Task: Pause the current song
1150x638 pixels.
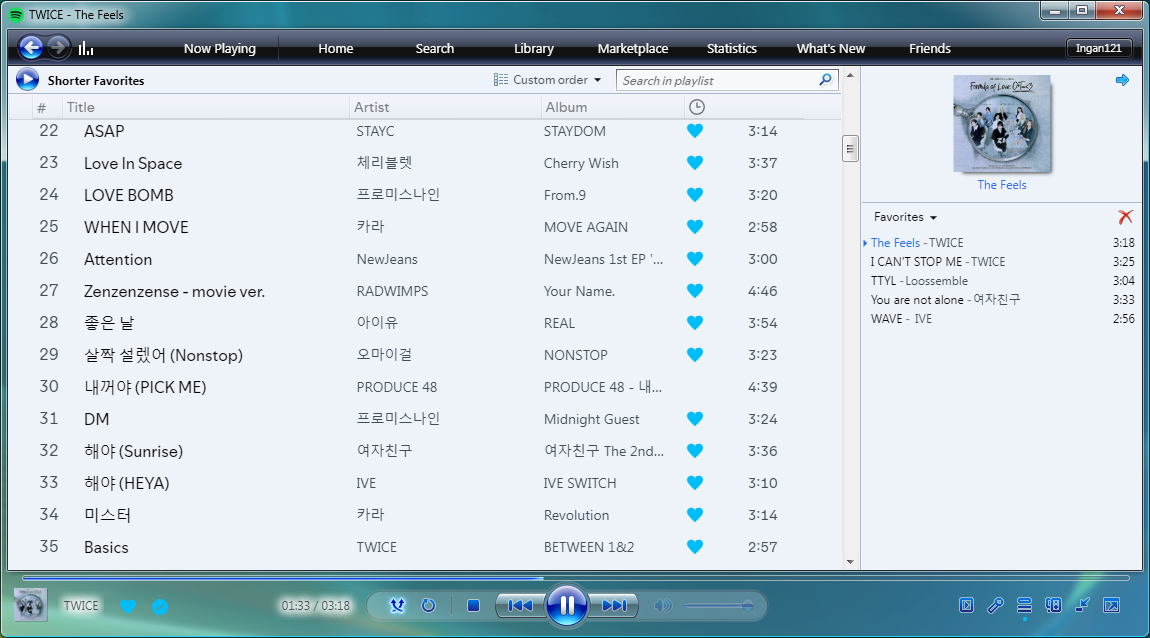Action: (567, 606)
